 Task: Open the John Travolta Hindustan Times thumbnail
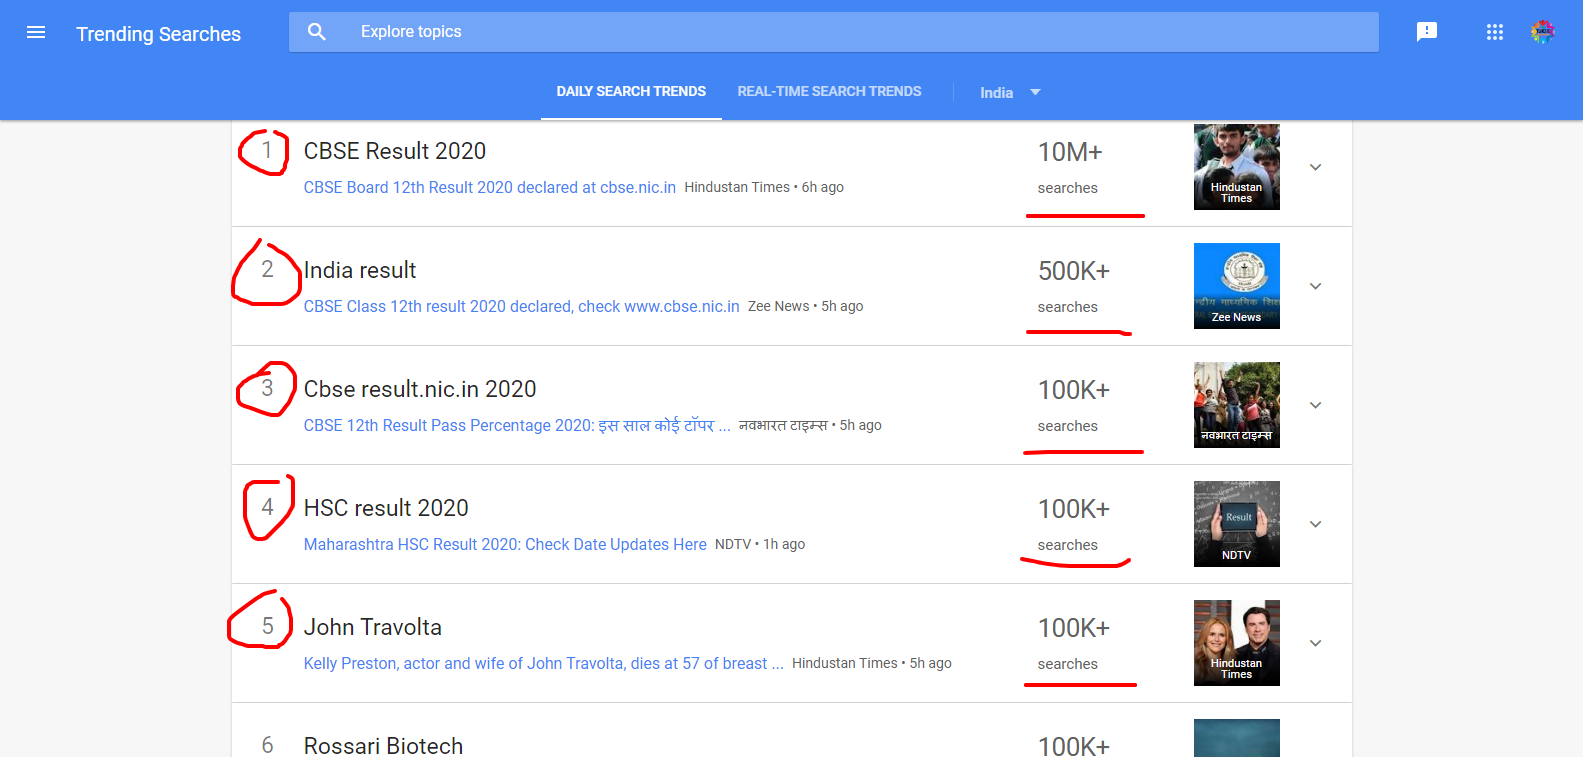pos(1237,643)
